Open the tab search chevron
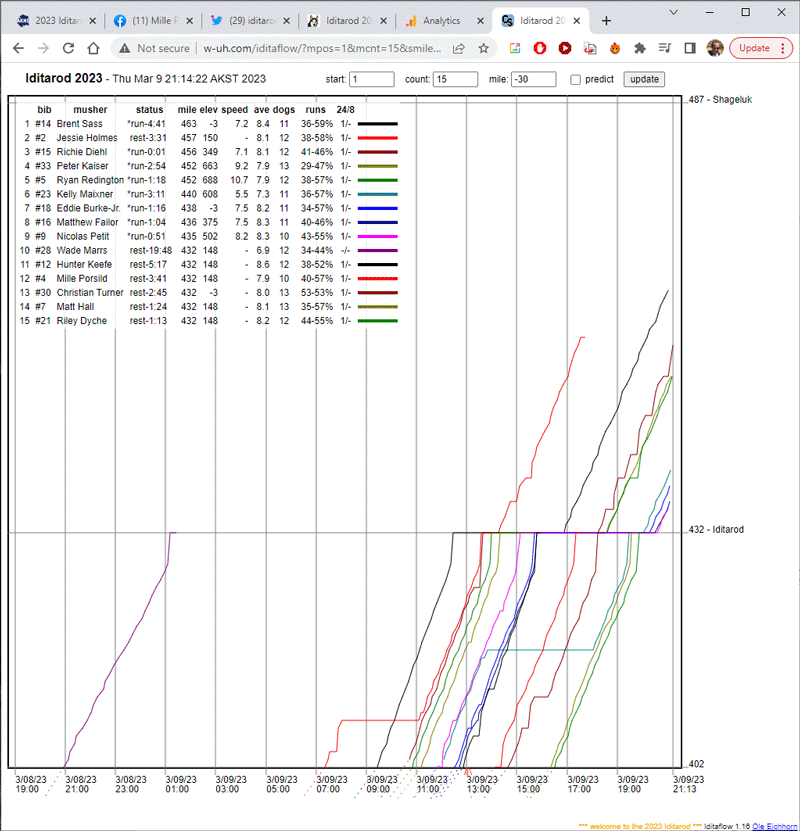Screen dimensions: 800x831 coord(673,12)
